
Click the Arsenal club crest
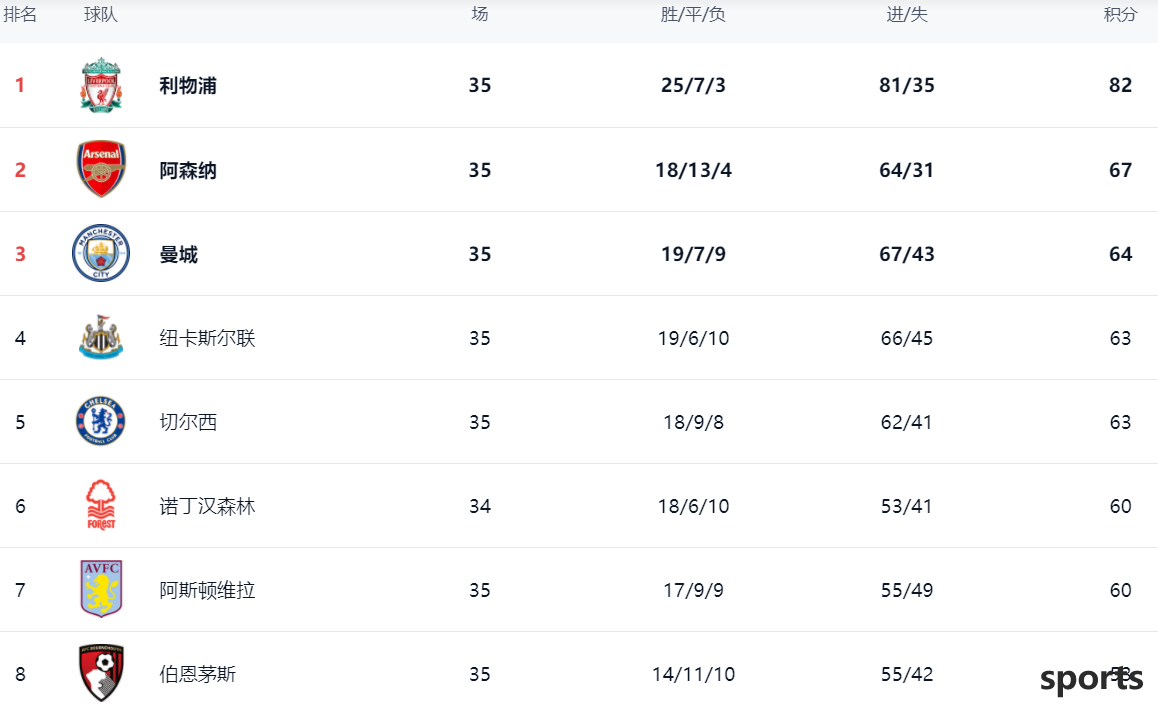coord(101,169)
